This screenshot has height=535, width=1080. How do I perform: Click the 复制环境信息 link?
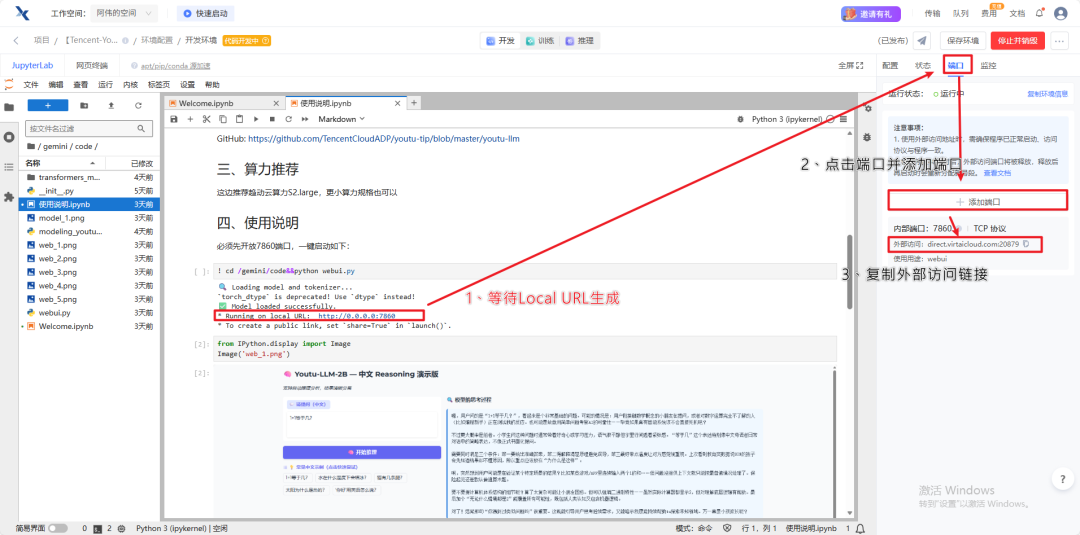point(1048,93)
